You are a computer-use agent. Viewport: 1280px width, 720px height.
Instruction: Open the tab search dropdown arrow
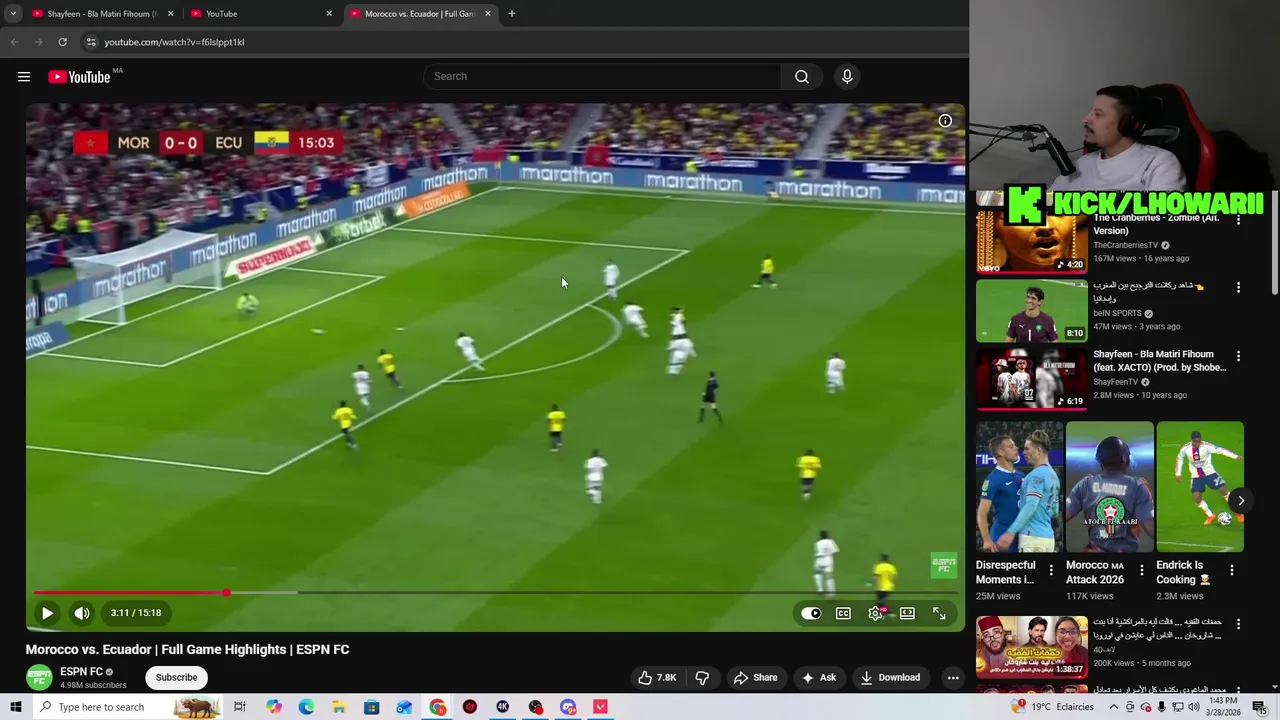13,14
